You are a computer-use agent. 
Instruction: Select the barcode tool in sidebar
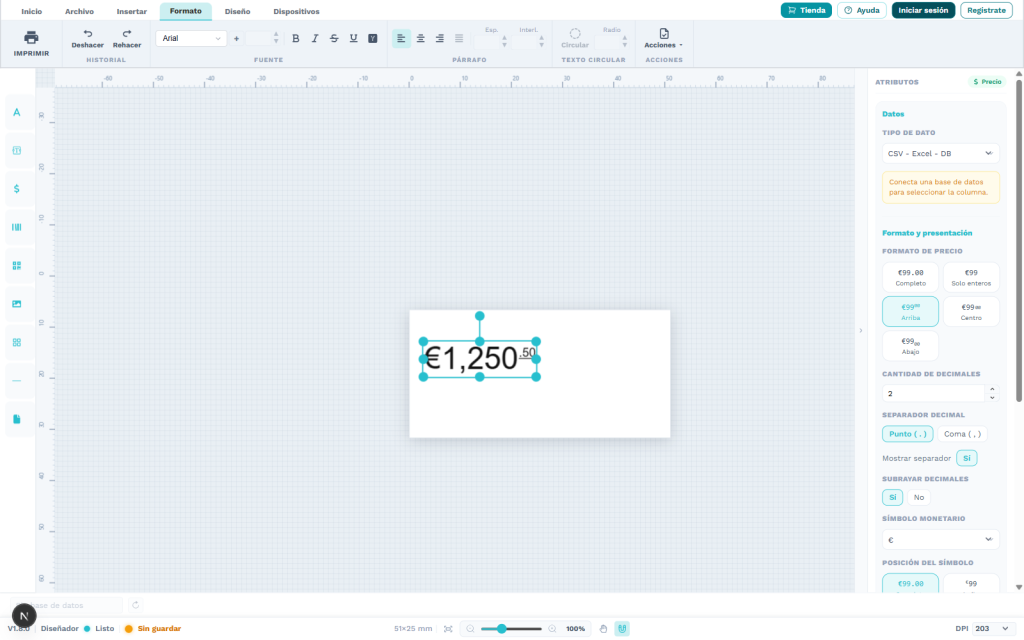17,227
